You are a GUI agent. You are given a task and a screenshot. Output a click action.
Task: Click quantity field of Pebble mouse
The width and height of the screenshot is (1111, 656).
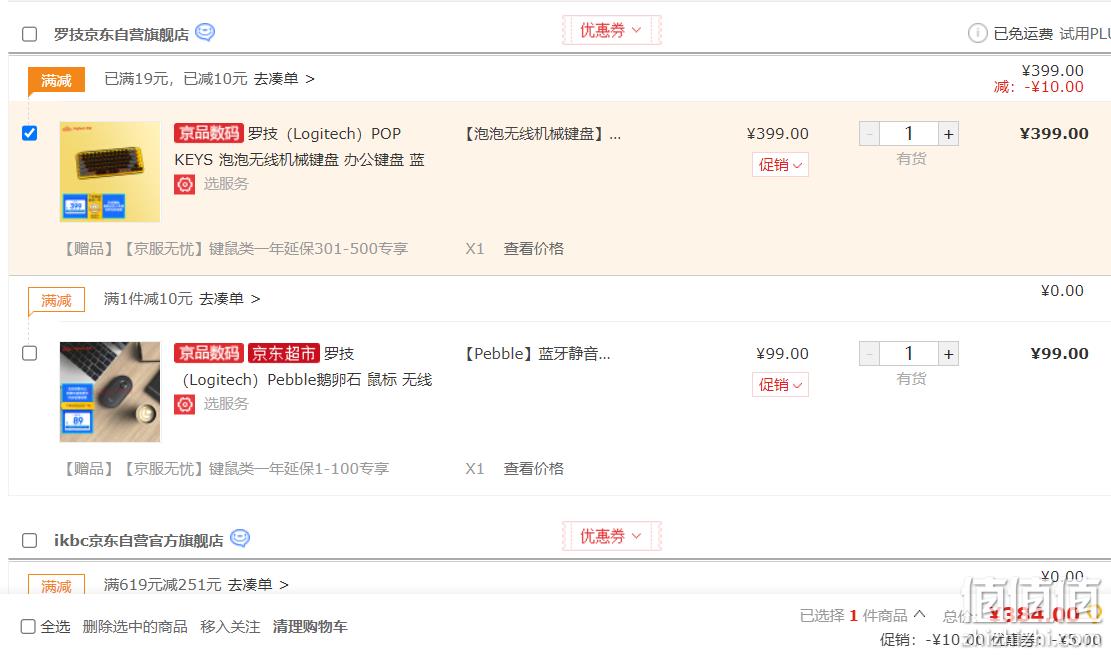coord(909,354)
